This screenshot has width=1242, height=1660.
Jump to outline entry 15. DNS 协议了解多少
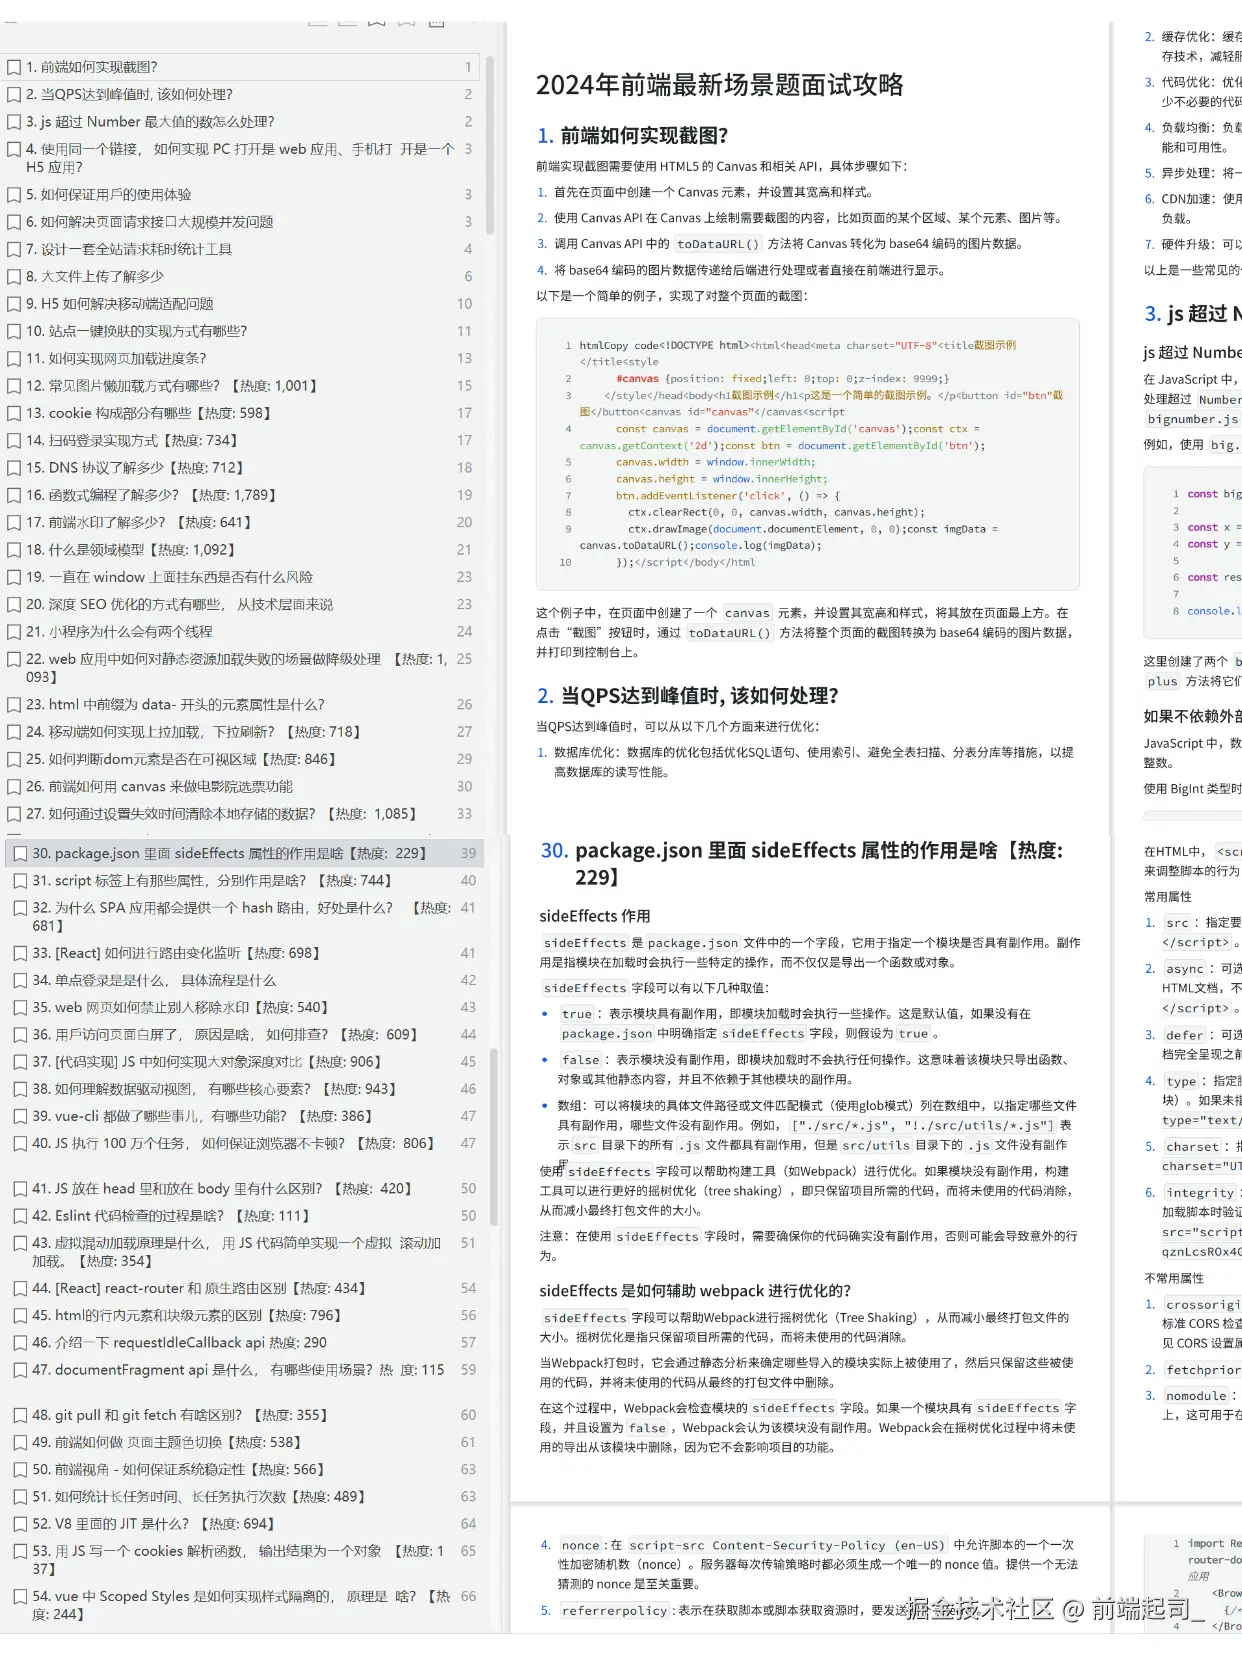click(x=141, y=468)
